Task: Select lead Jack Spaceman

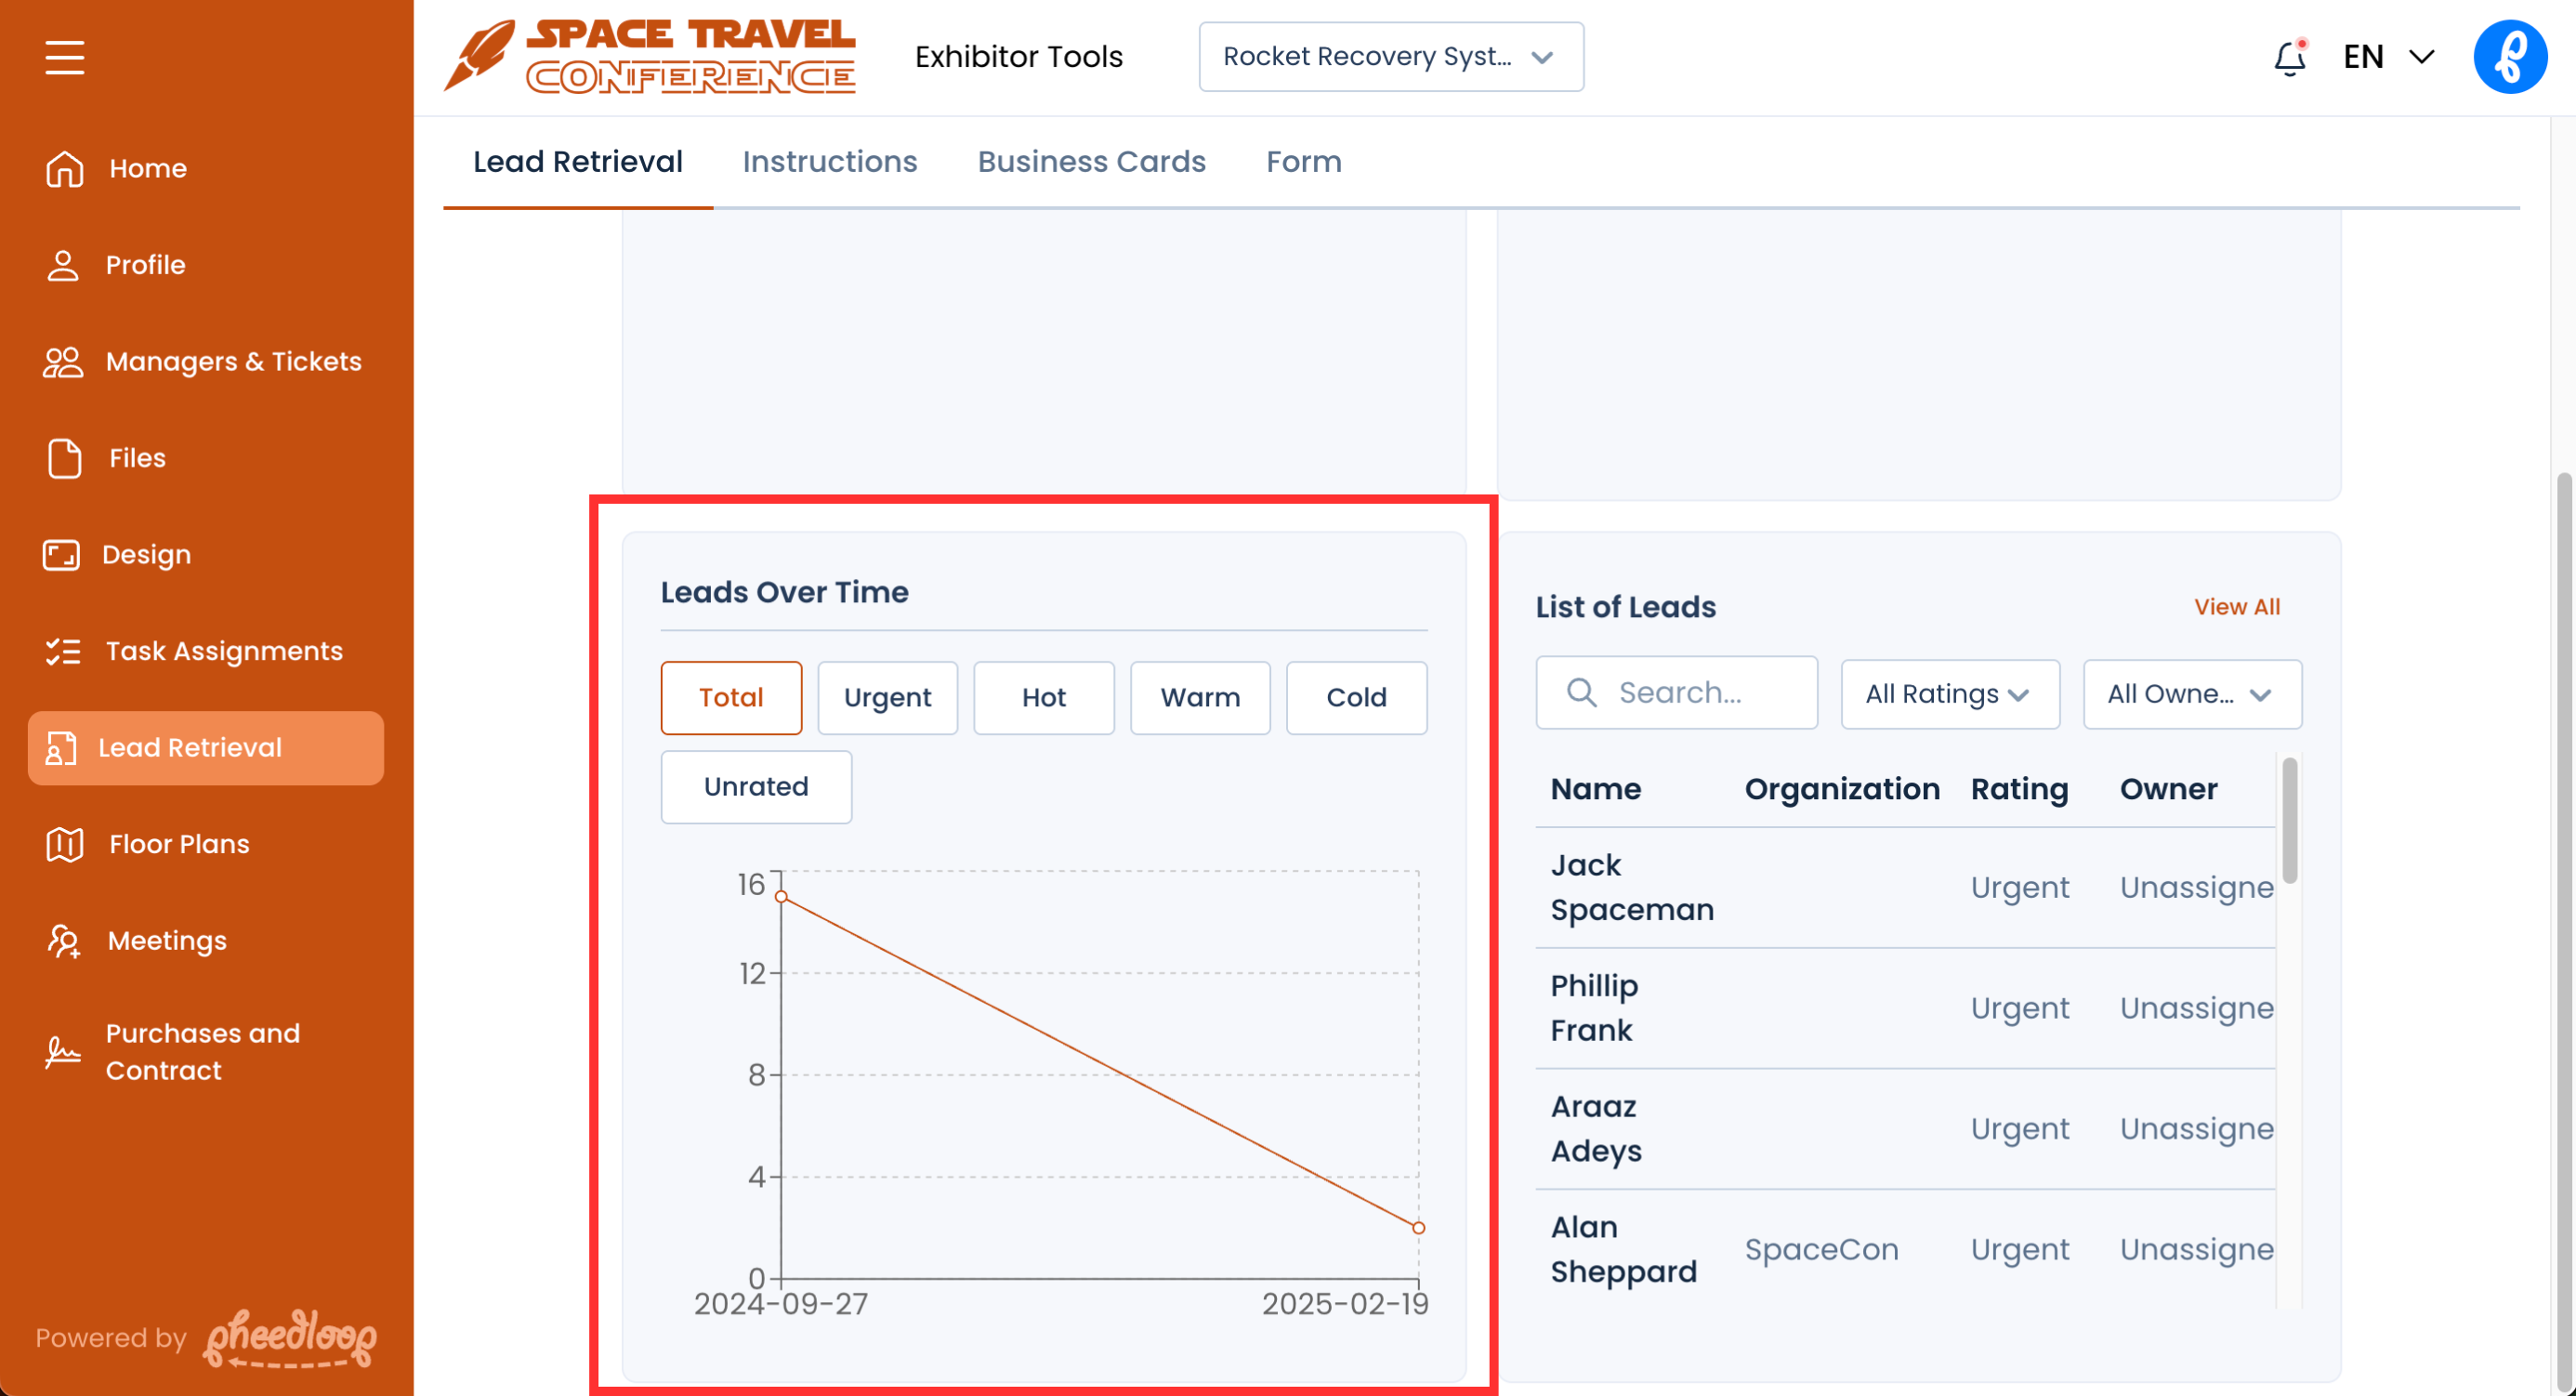Action: point(1632,888)
